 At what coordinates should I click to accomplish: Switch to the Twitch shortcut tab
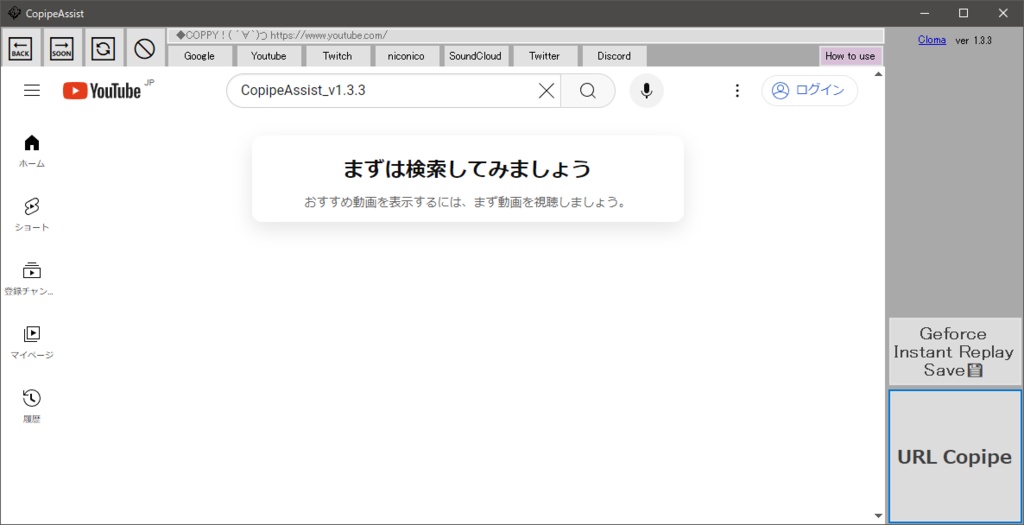point(338,56)
